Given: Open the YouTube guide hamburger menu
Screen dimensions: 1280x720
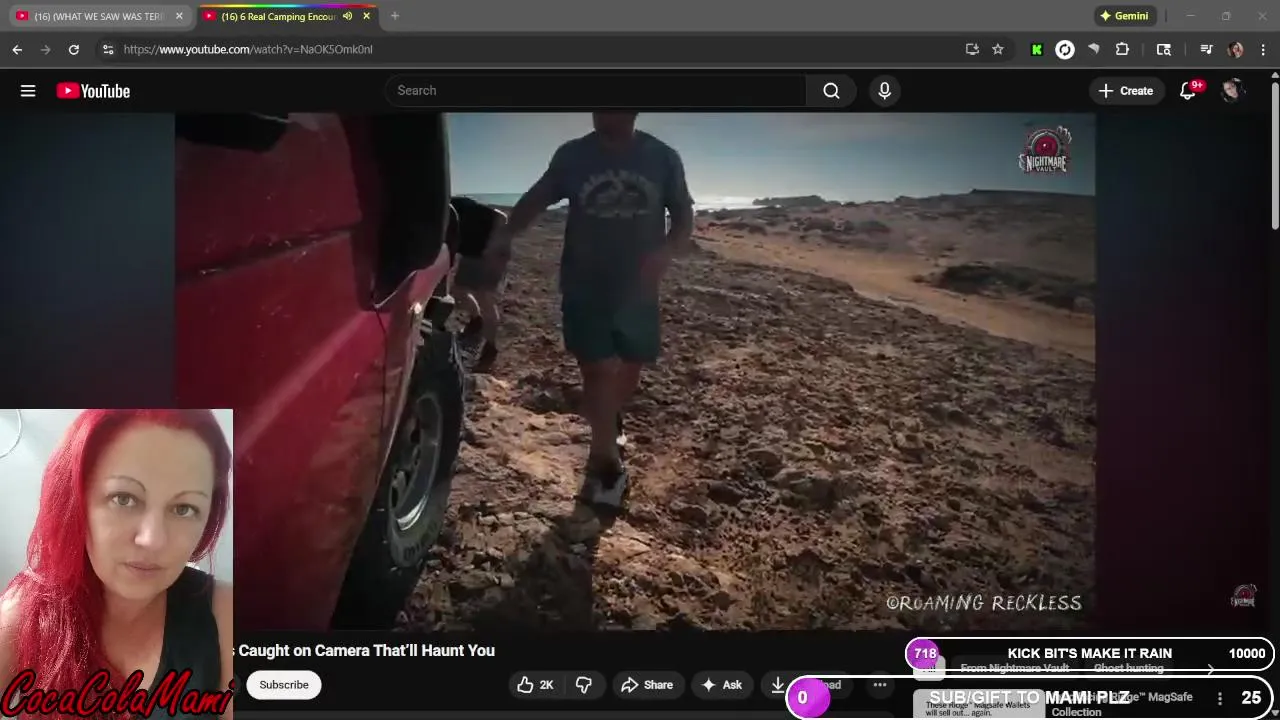Looking at the screenshot, I should tap(28, 91).
